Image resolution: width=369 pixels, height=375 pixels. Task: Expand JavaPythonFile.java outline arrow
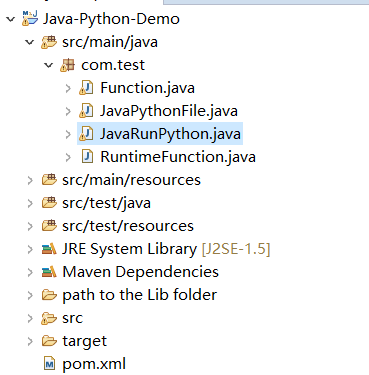68,111
